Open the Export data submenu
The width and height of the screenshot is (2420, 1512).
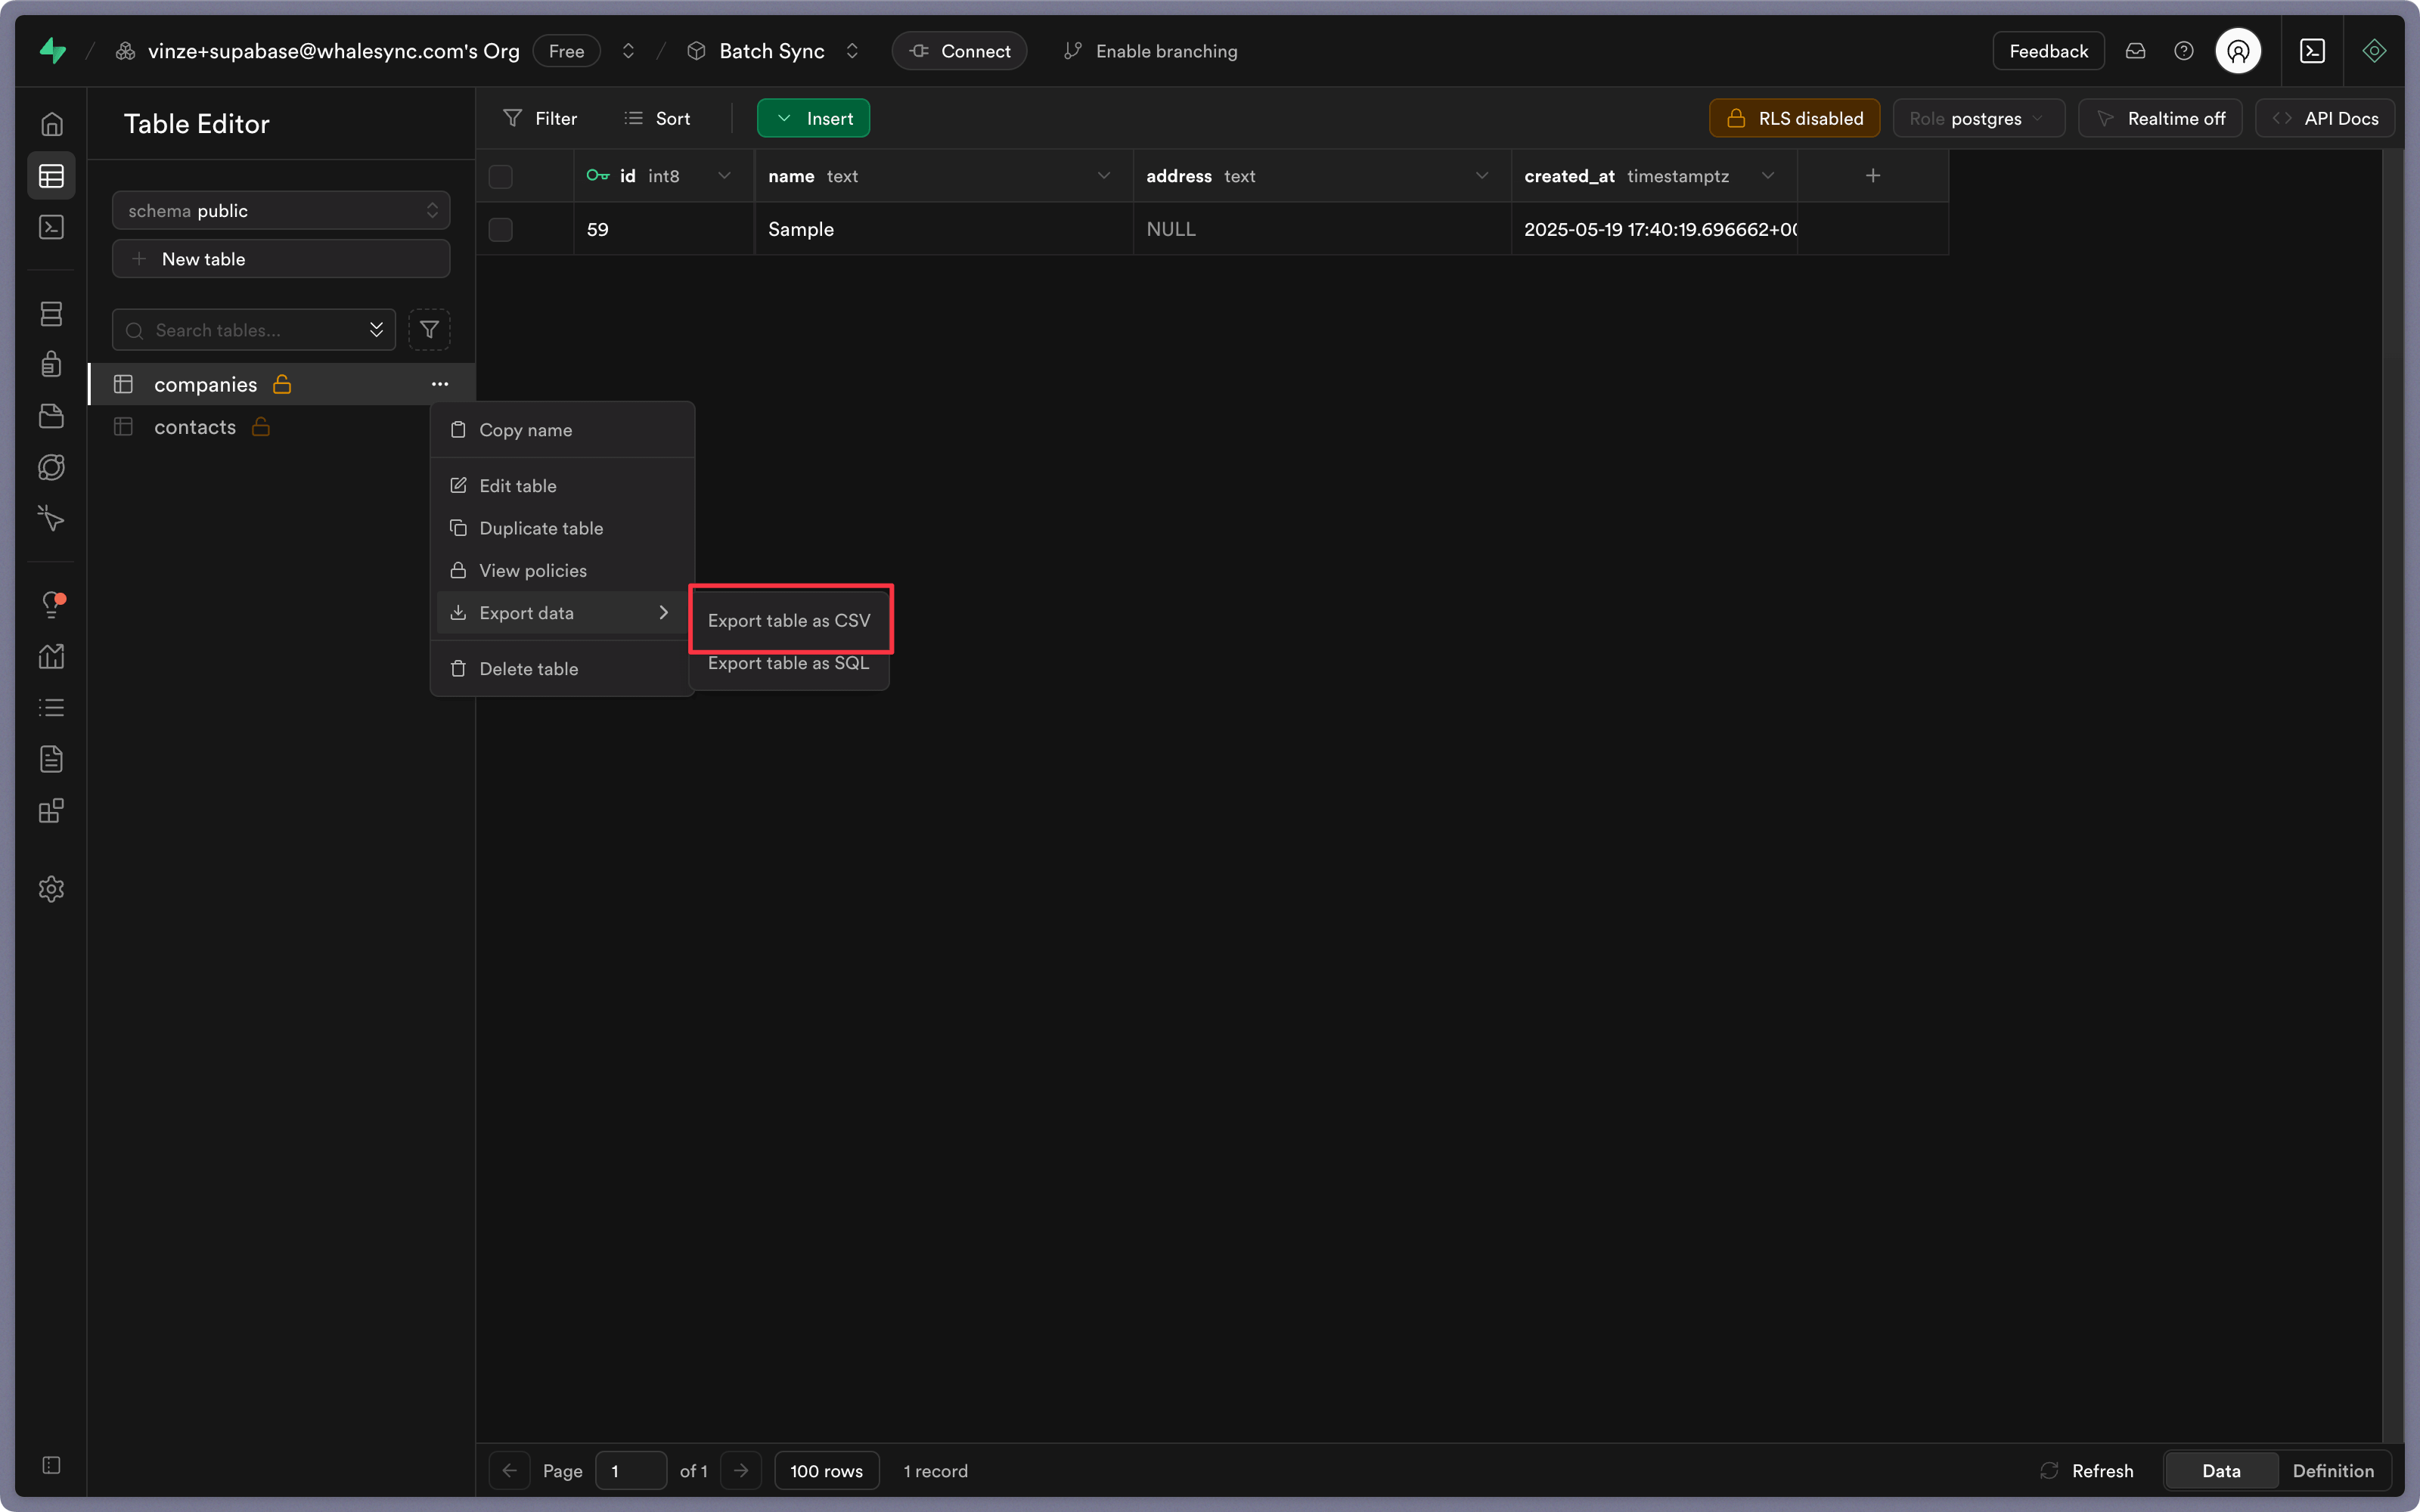562,613
